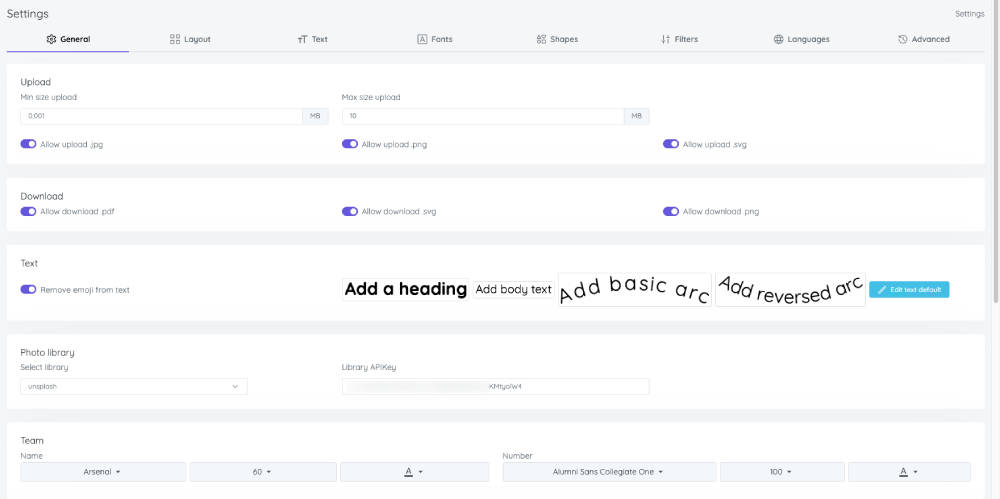This screenshot has width=1000, height=499.
Task: Click the globe icon for Languages
Action: click(x=778, y=39)
